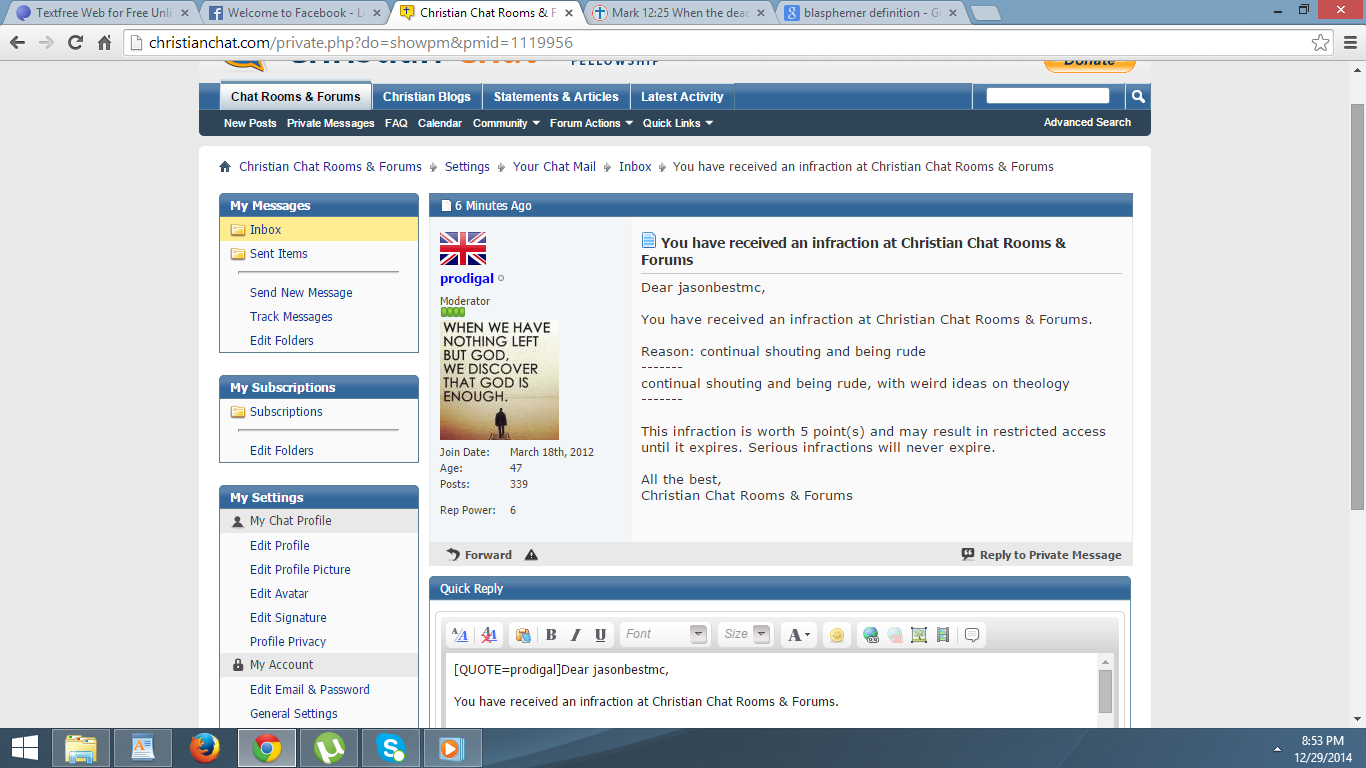Click Edit Avatar link

pos(279,594)
